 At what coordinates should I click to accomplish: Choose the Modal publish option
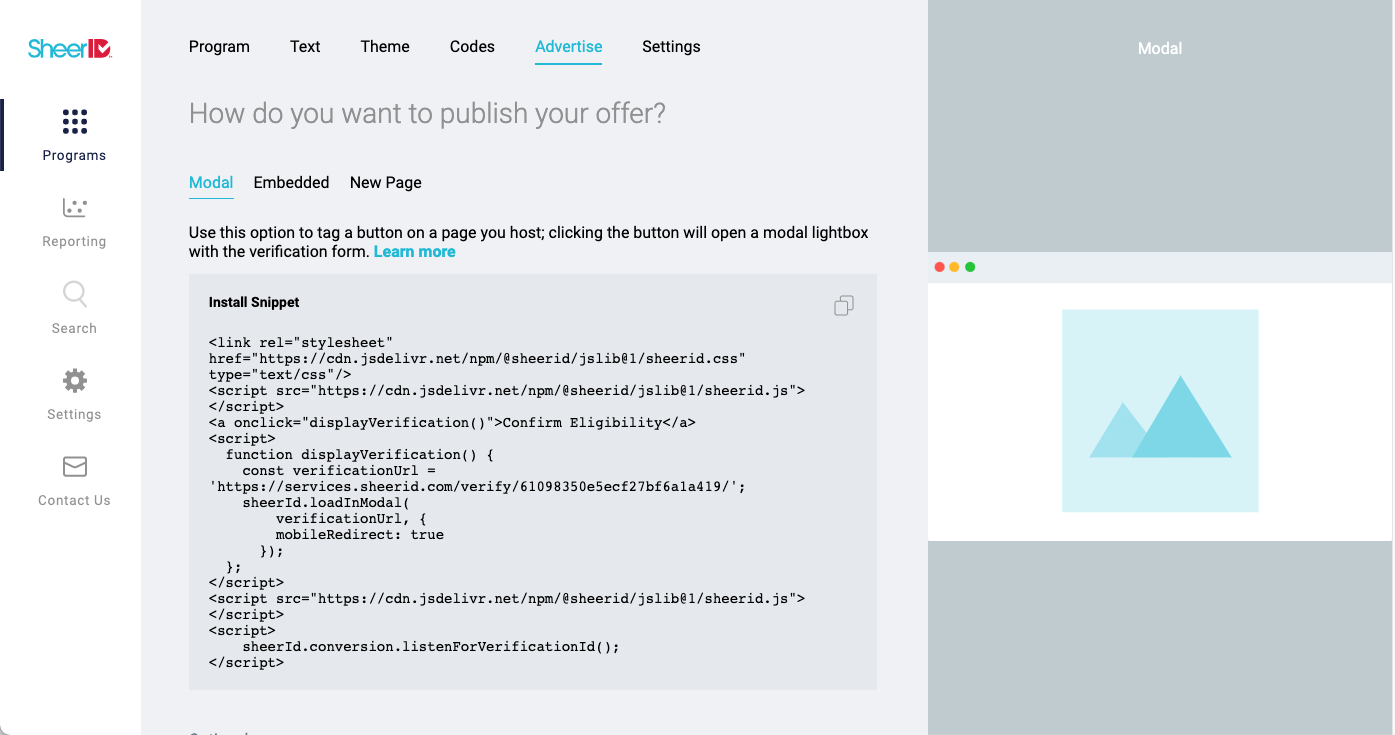pos(211,182)
